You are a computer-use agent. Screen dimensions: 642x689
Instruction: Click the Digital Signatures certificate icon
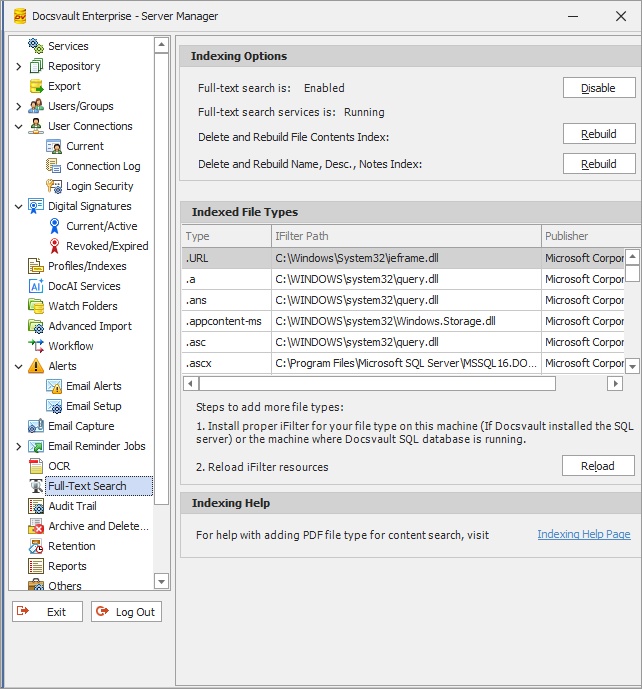(36, 206)
